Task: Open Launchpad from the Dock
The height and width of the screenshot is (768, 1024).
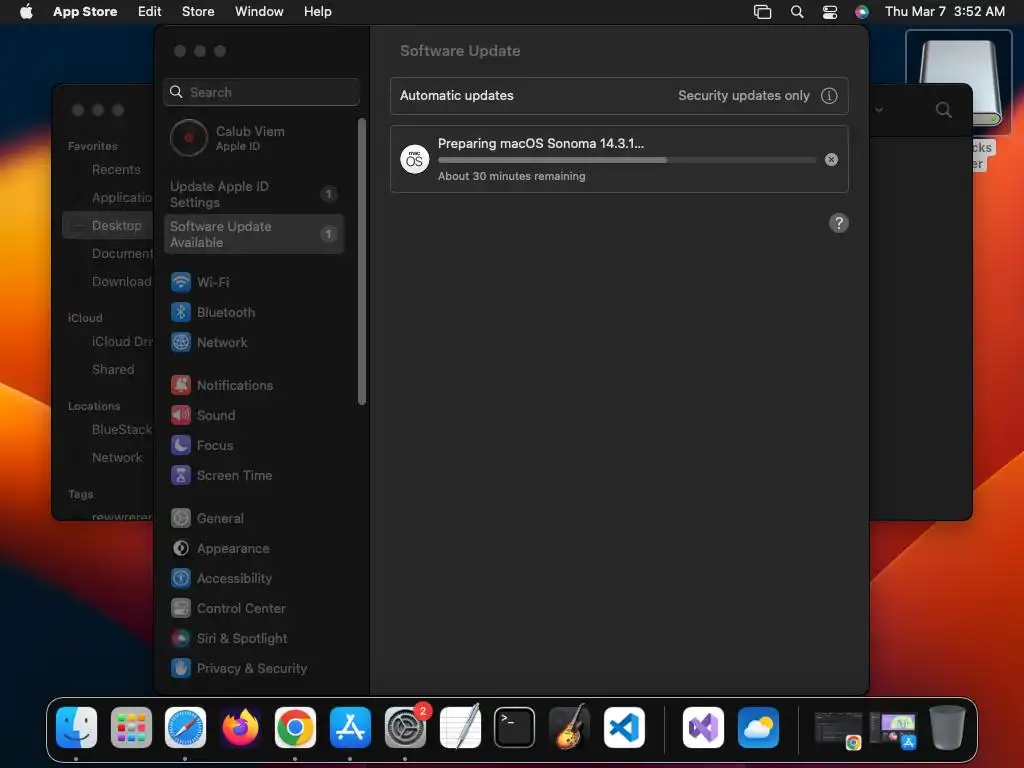Action: click(131, 728)
